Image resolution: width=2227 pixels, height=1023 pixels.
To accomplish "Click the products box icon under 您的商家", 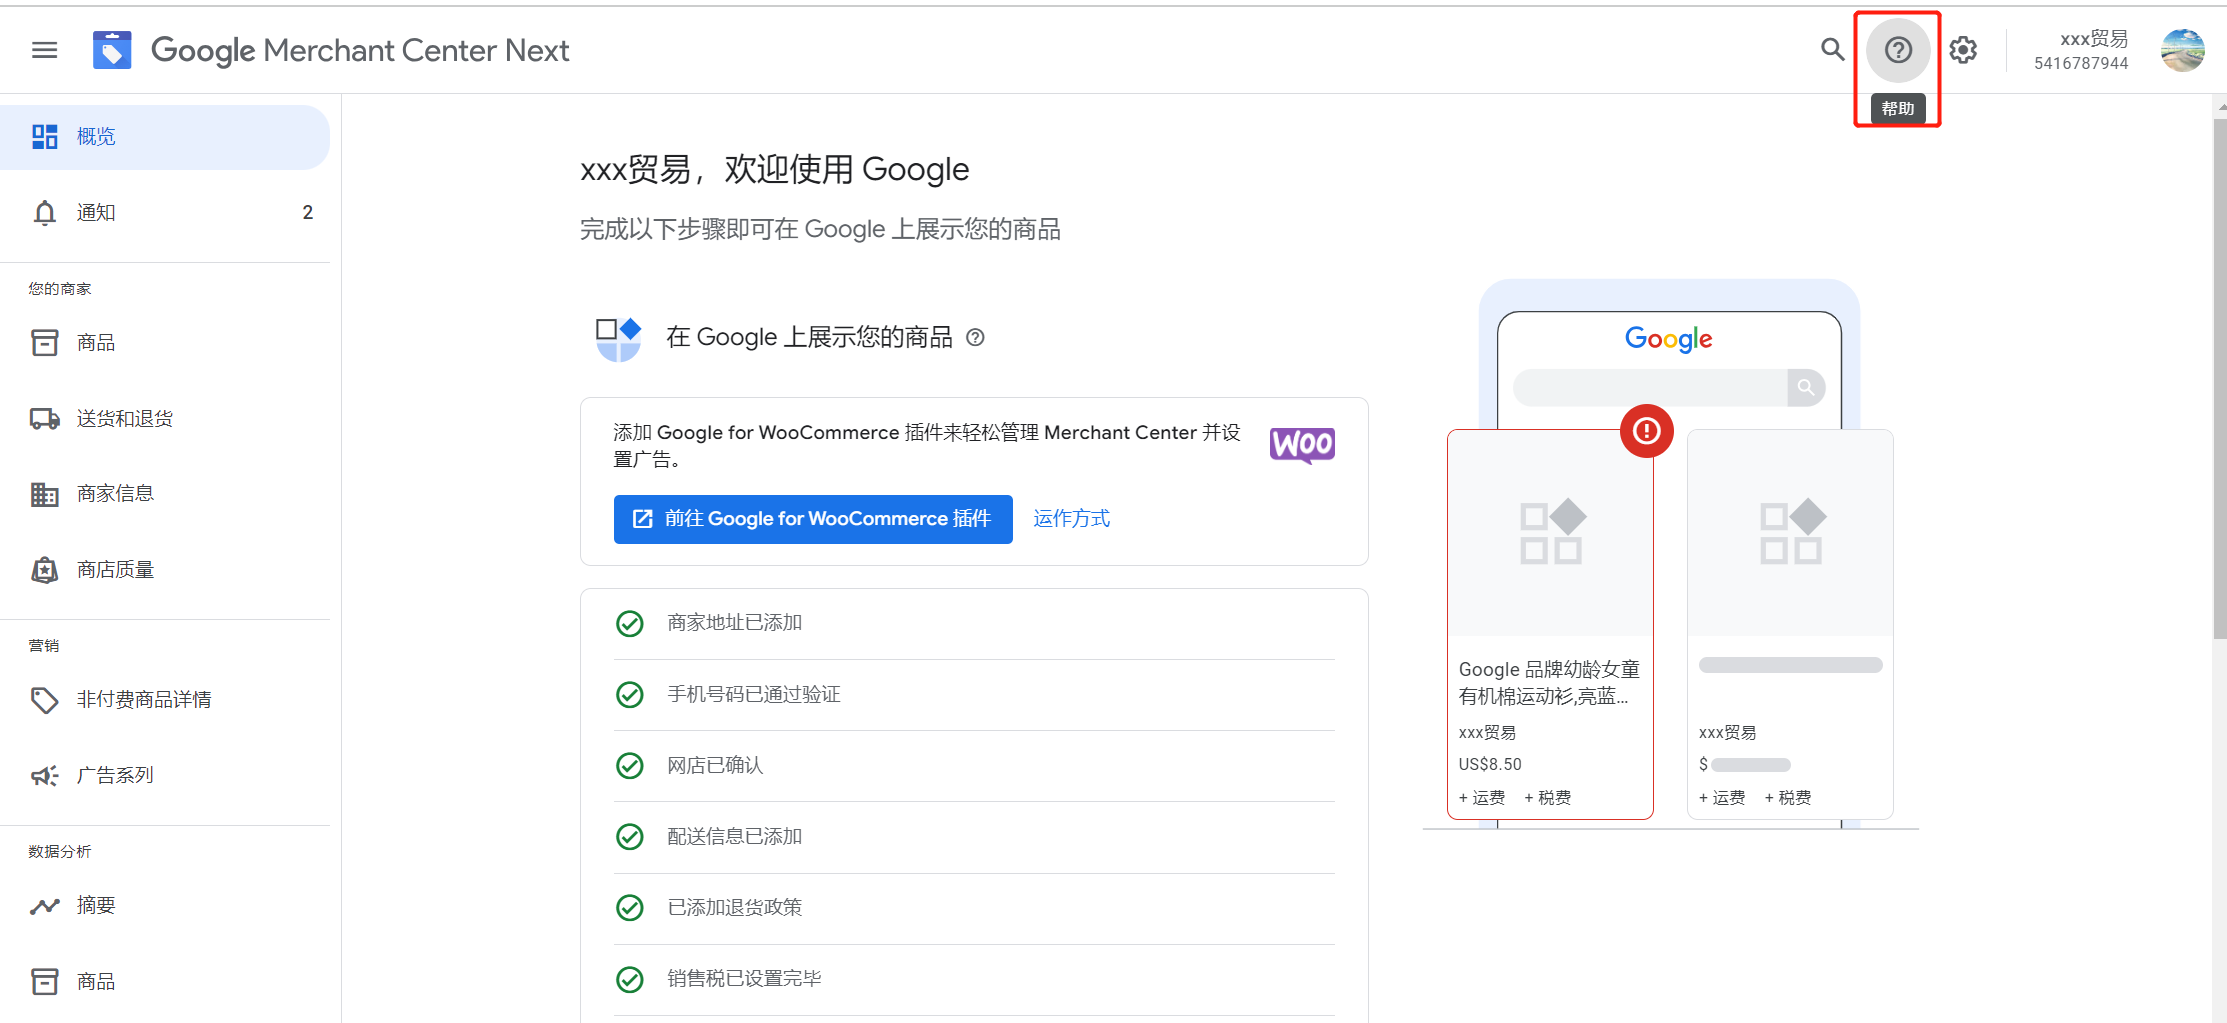I will [x=45, y=343].
